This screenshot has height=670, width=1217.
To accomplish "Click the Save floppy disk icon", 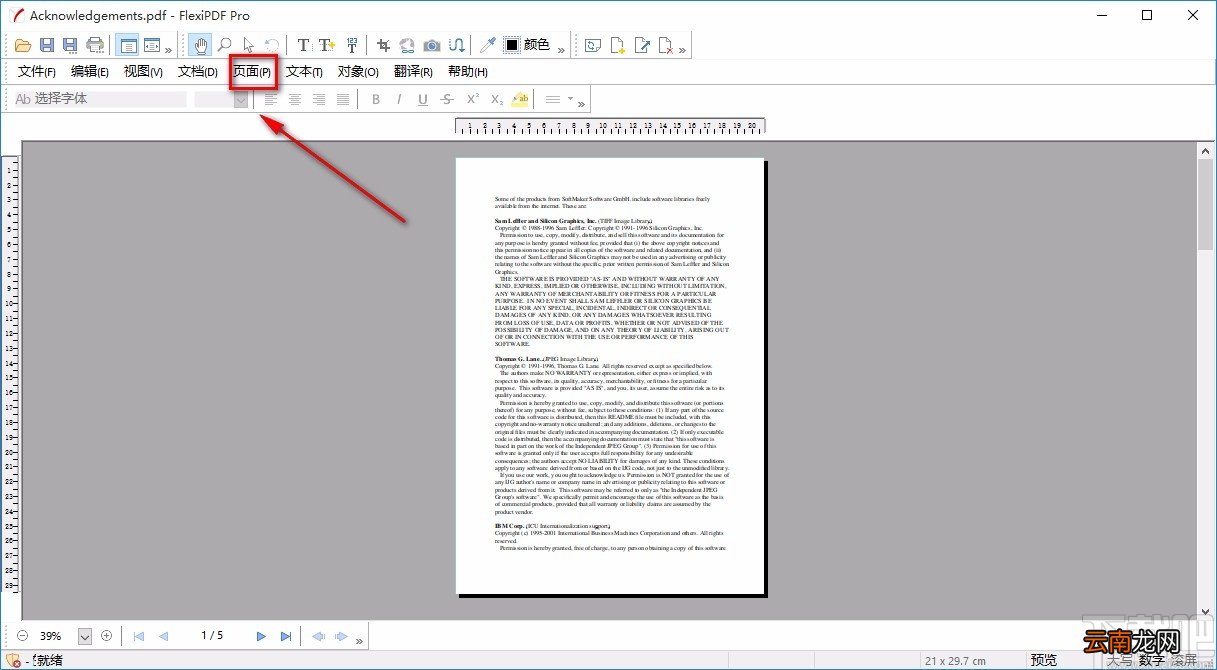I will 47,45.
